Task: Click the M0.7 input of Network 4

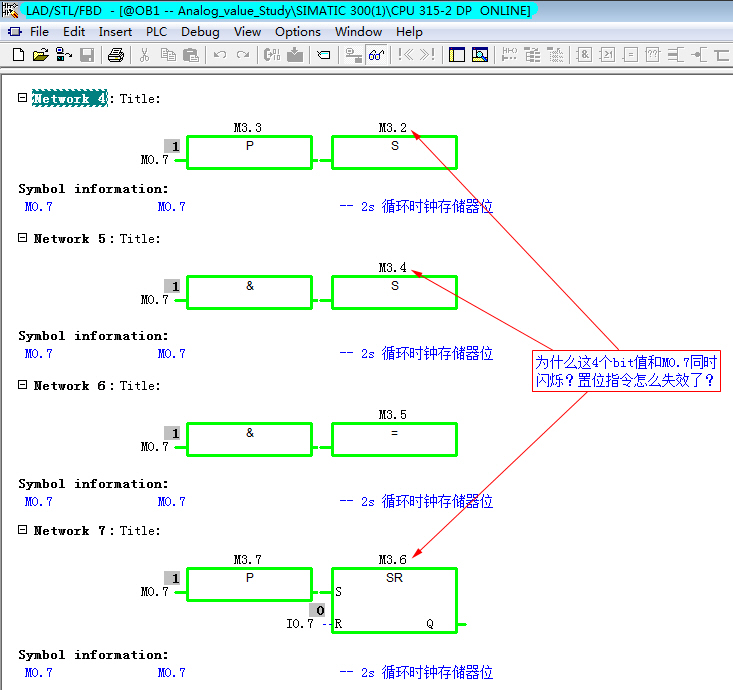Action: coord(155,160)
